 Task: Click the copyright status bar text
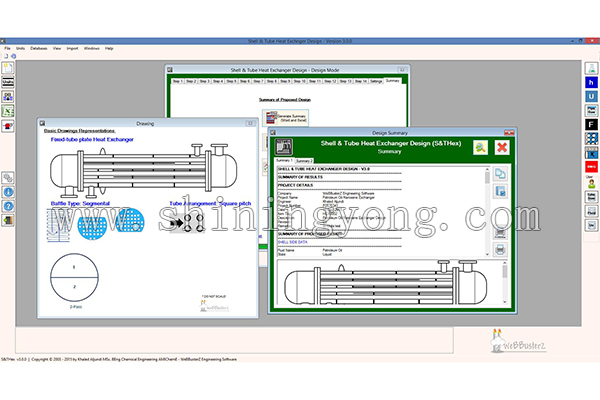(119, 359)
